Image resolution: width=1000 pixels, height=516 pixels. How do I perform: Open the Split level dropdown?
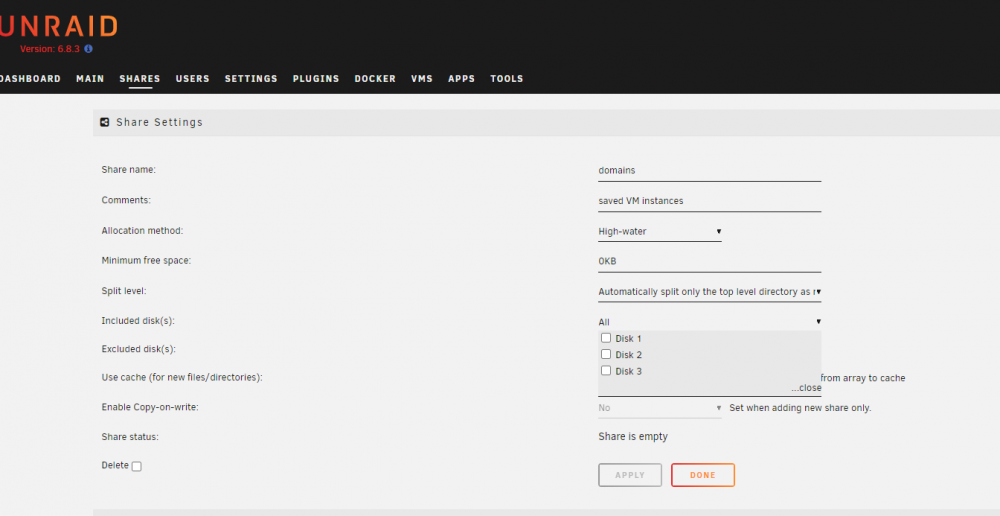click(709, 291)
